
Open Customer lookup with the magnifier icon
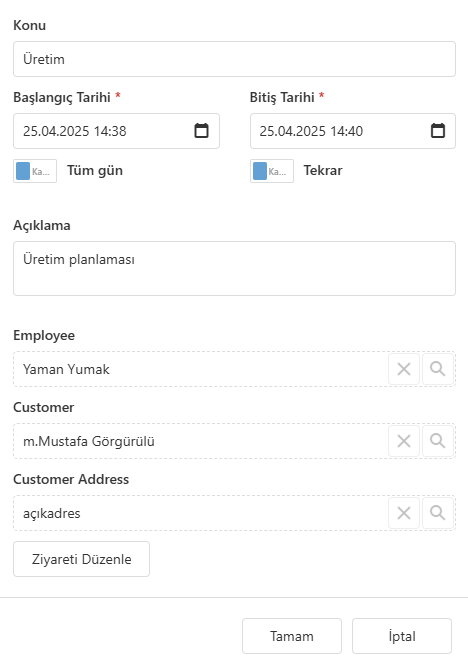(437, 441)
